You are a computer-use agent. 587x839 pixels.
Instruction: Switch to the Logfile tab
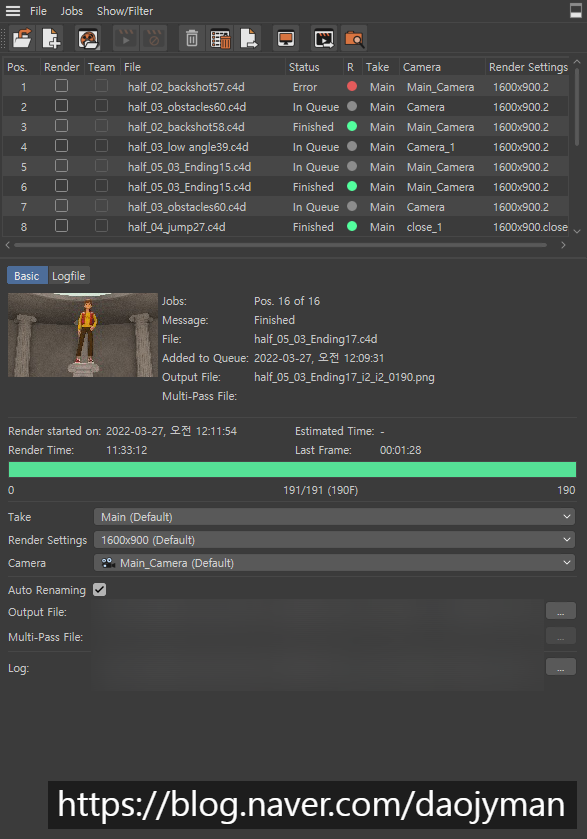click(68, 276)
